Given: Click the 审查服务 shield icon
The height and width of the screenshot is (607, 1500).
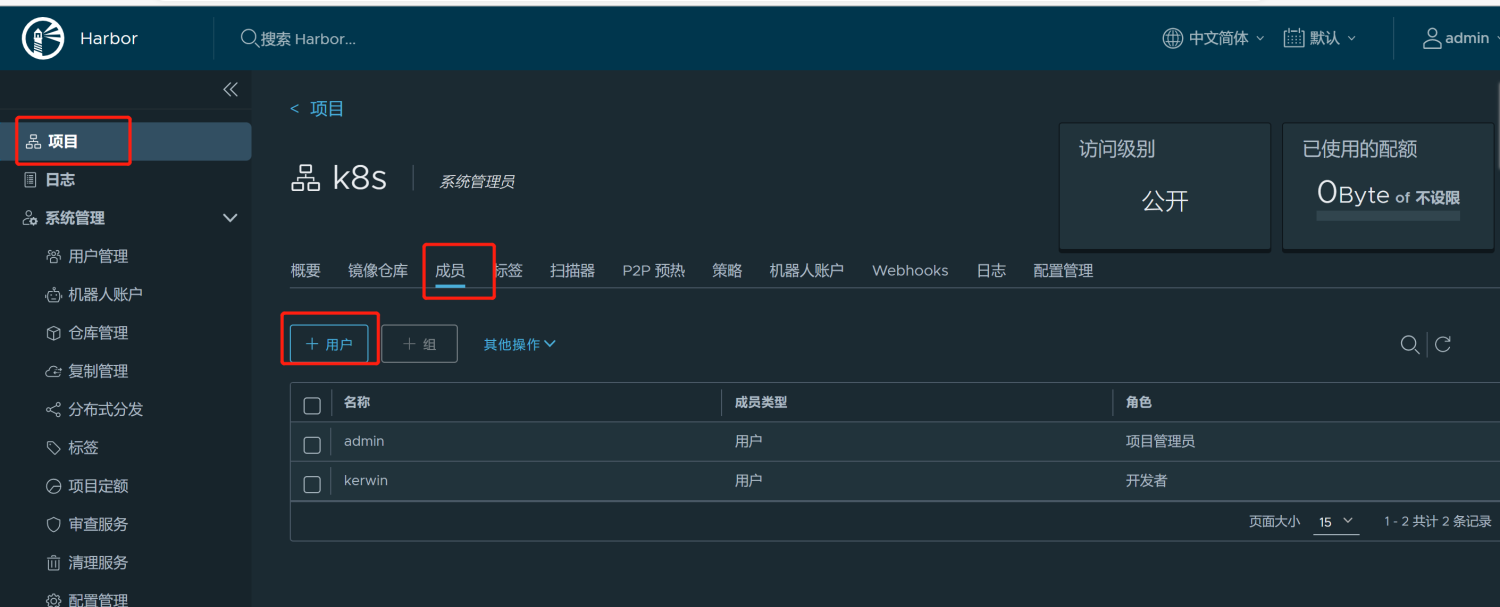Looking at the screenshot, I should [x=54, y=524].
